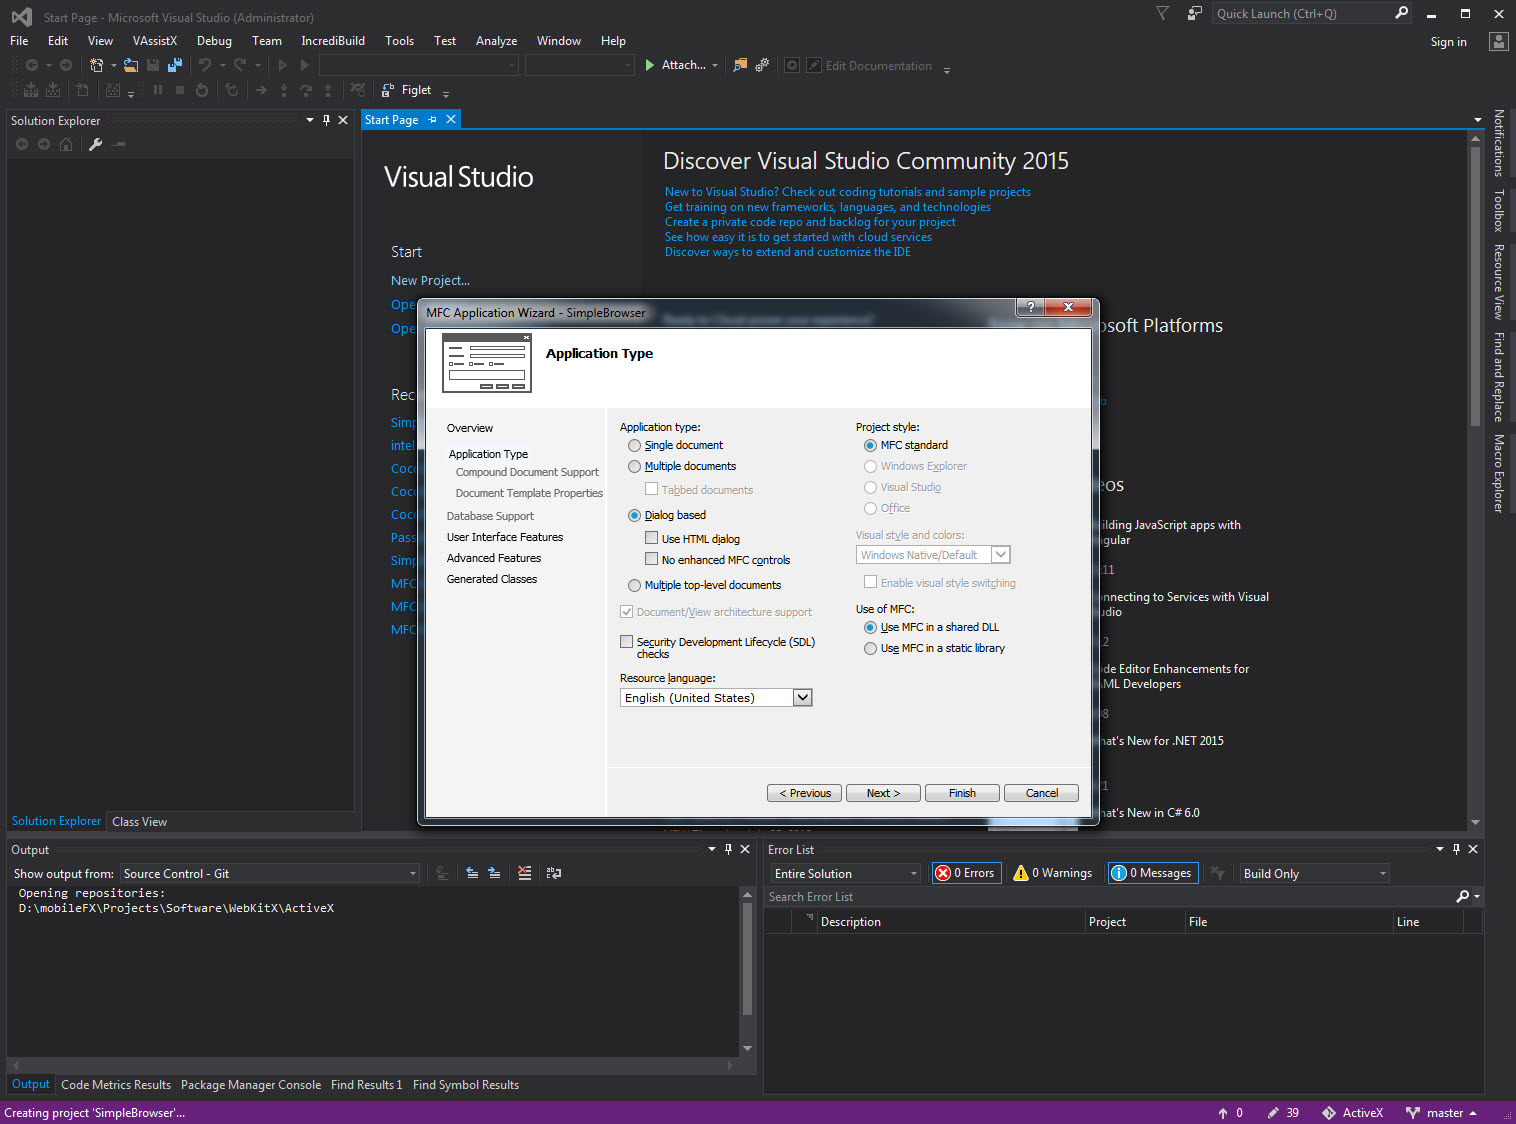Click the Undo toolbar icon
This screenshot has width=1516, height=1124.
[x=204, y=65]
